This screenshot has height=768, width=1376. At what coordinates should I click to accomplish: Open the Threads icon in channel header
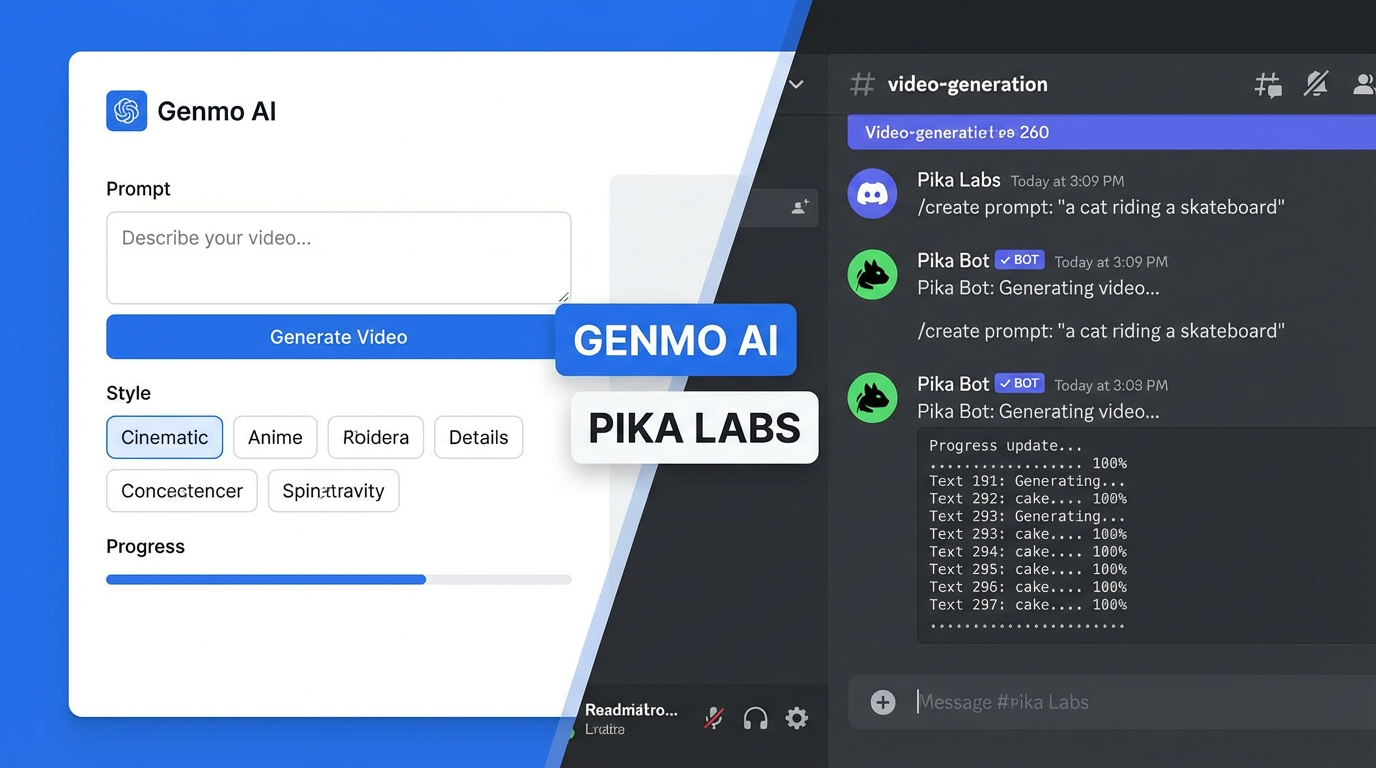[1268, 85]
